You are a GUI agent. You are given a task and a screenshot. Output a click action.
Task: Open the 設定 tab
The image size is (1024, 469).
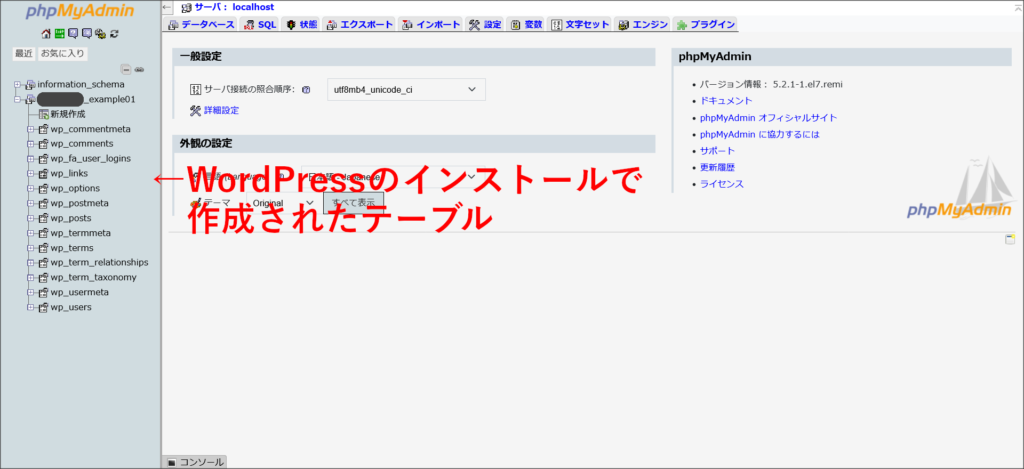pos(485,25)
